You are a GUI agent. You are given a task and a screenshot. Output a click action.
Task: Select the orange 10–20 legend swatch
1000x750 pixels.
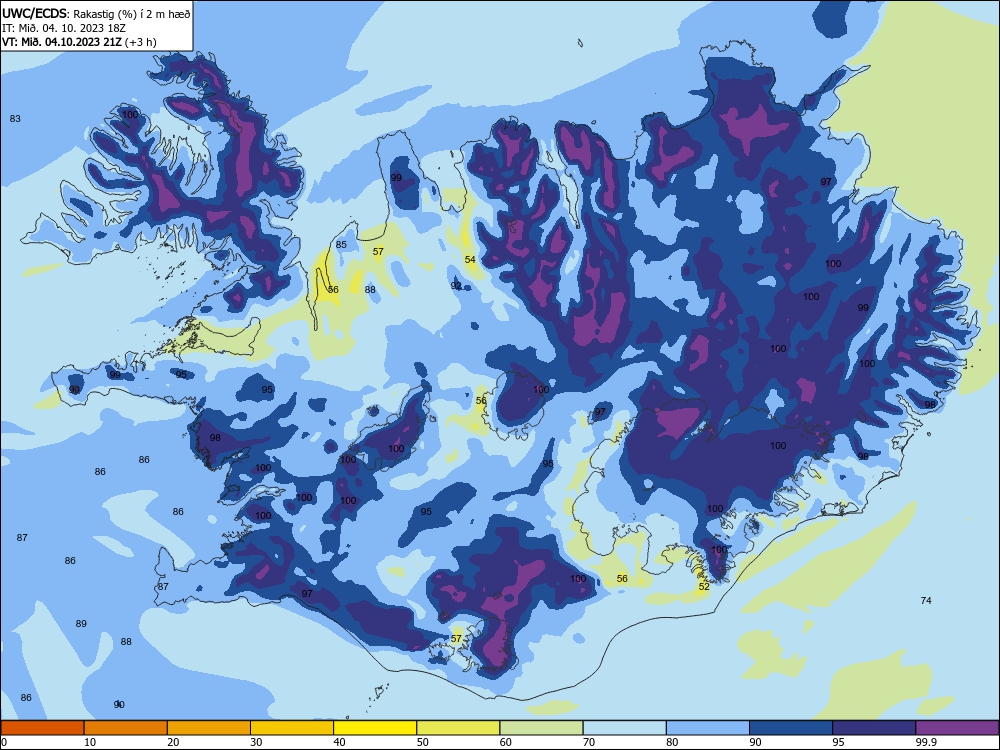126,728
